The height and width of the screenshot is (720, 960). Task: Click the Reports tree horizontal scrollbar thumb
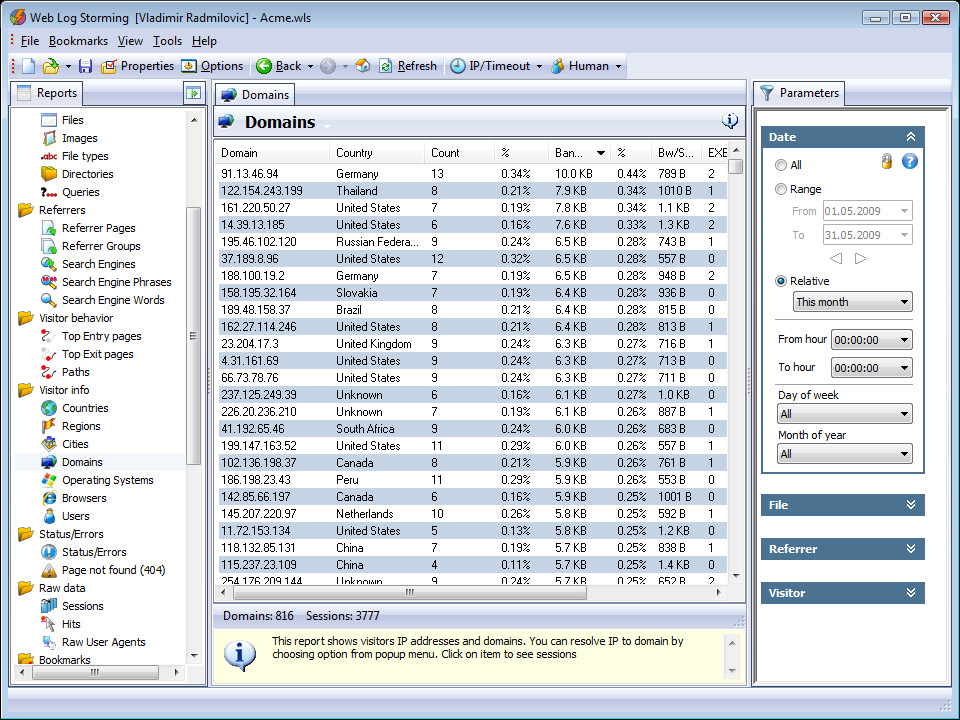(x=95, y=672)
